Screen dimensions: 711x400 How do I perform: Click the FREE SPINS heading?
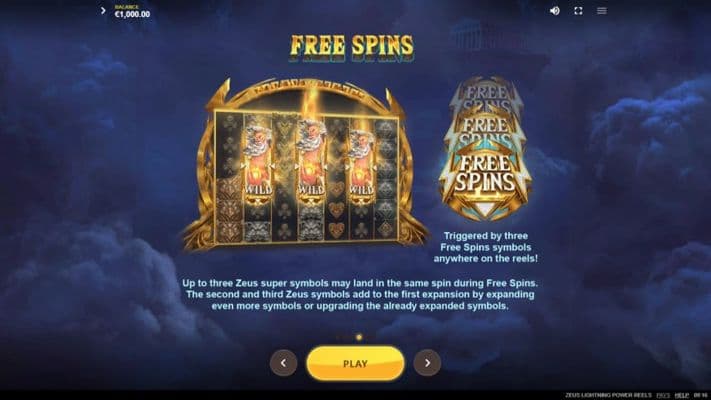(352, 47)
